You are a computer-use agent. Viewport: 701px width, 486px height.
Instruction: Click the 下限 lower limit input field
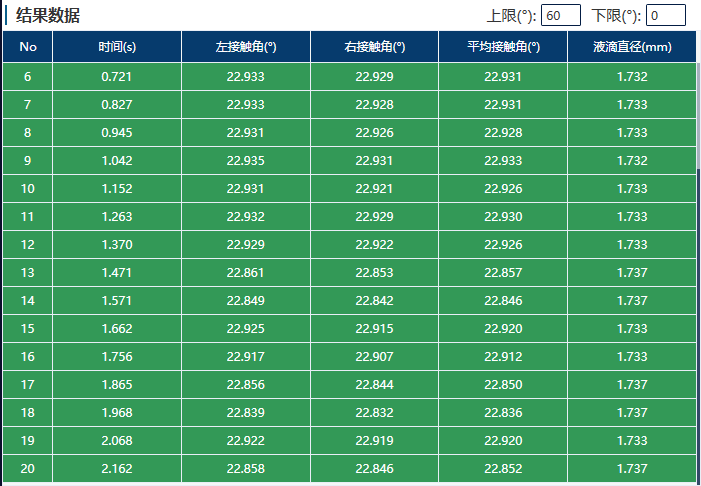665,15
